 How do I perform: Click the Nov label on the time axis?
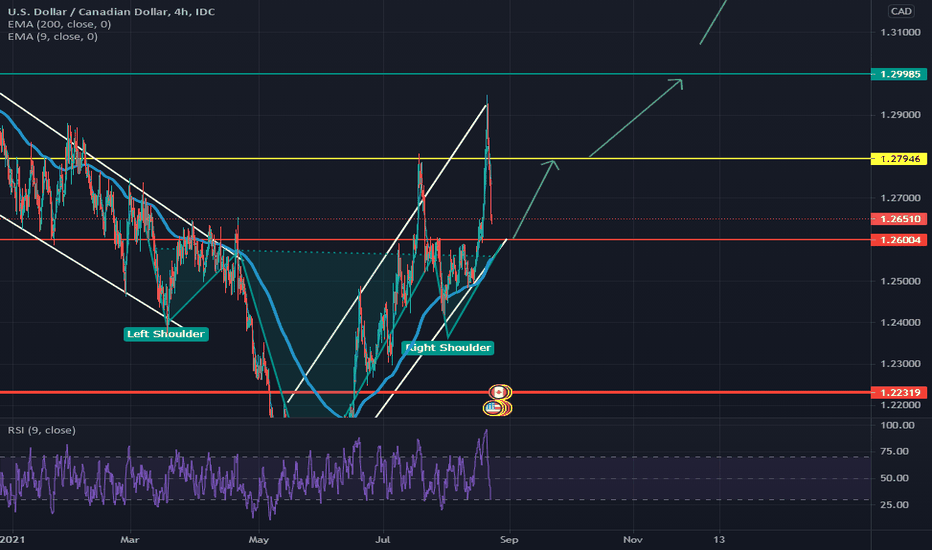point(632,539)
